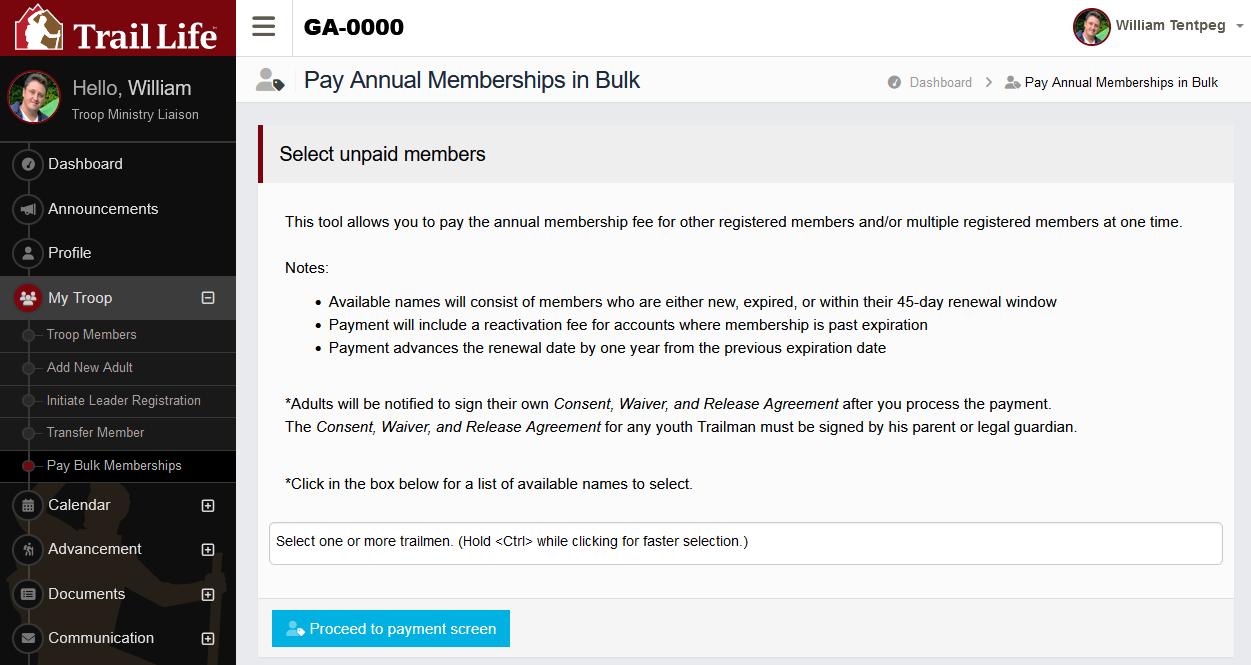Expand the Calendar submenu
Viewport: 1251px width, 665px height.
[208, 505]
